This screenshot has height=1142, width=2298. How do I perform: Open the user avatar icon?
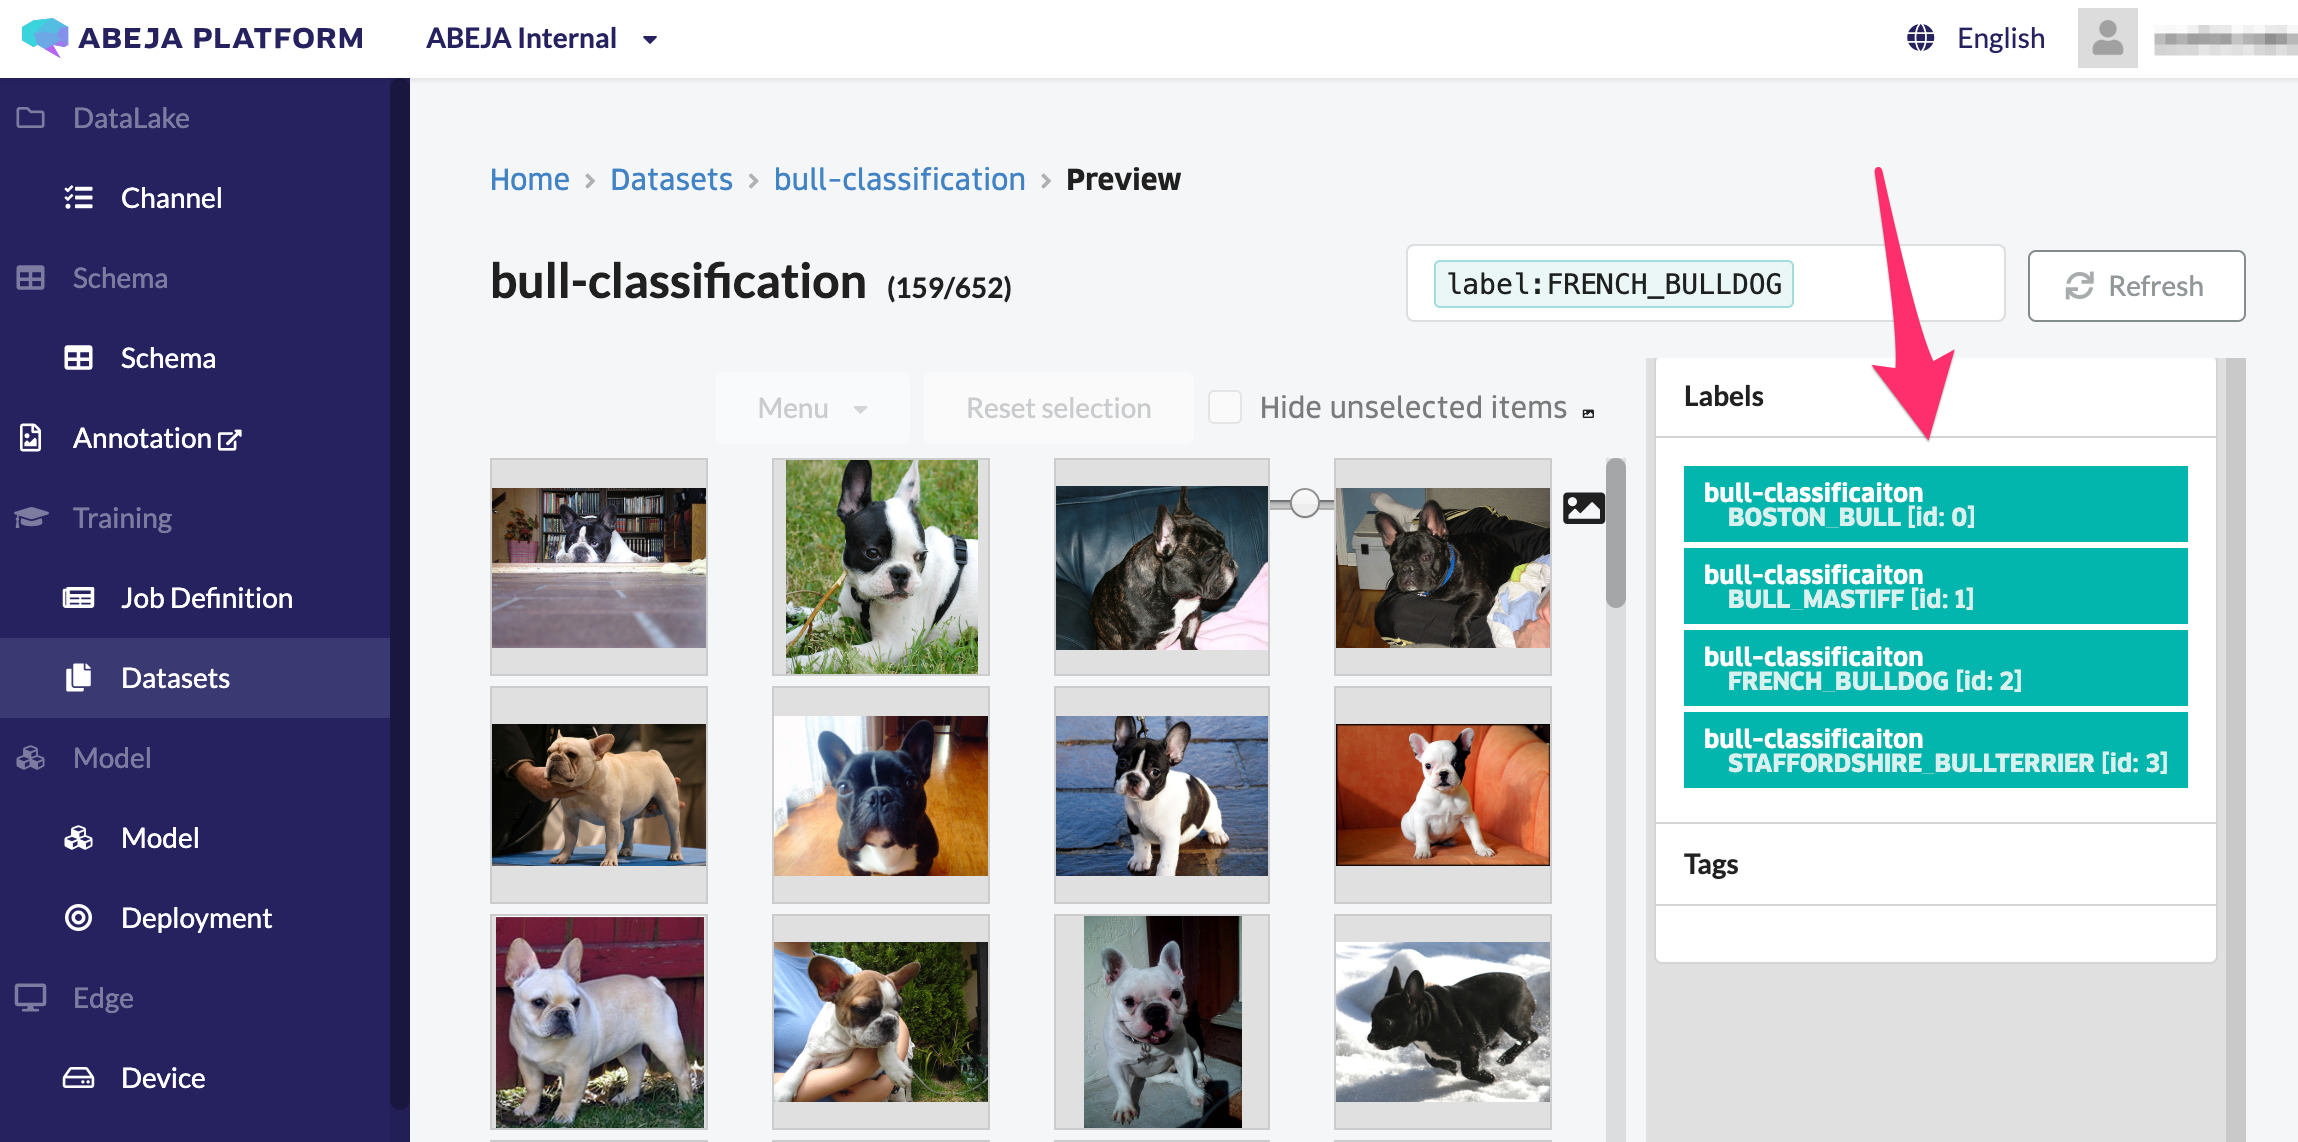tap(2107, 38)
